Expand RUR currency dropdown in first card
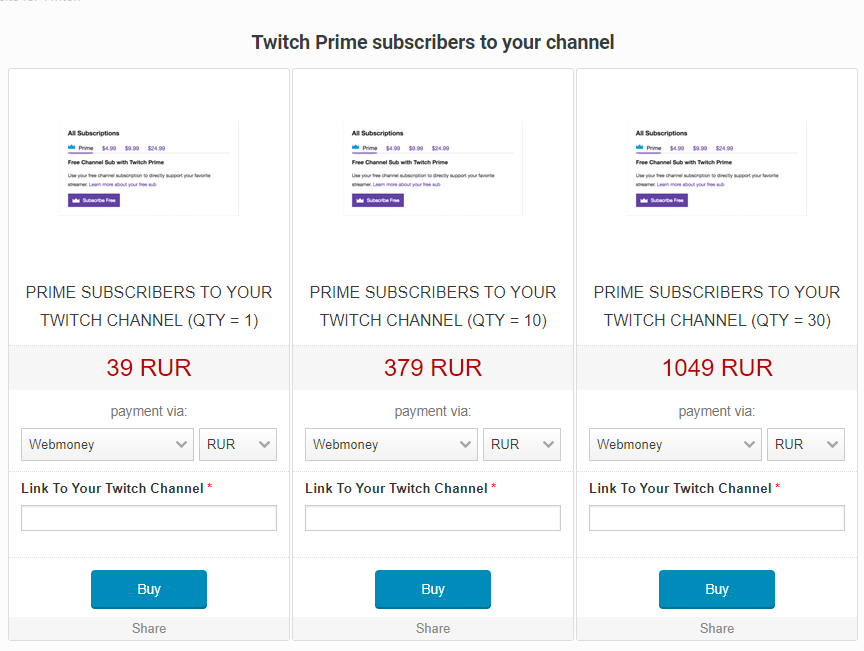The height and width of the screenshot is (651, 864). coord(238,445)
